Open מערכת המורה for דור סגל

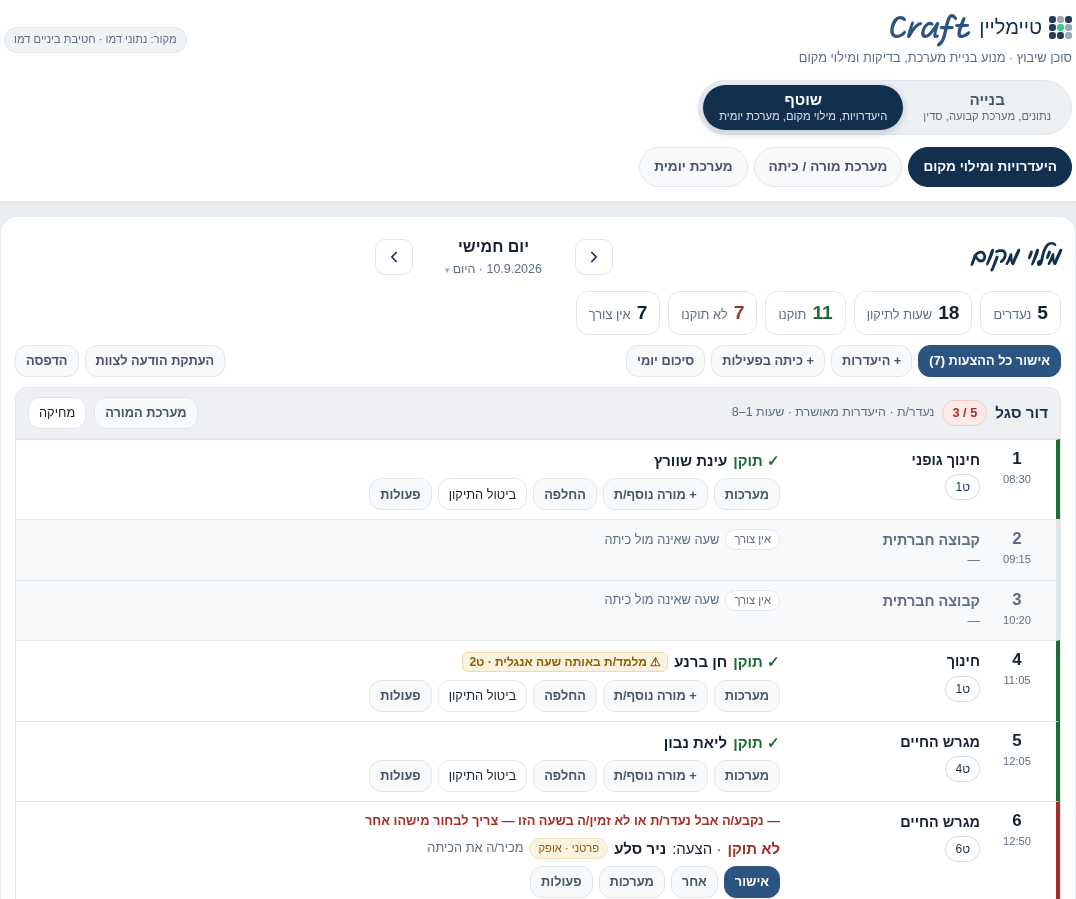tap(145, 413)
